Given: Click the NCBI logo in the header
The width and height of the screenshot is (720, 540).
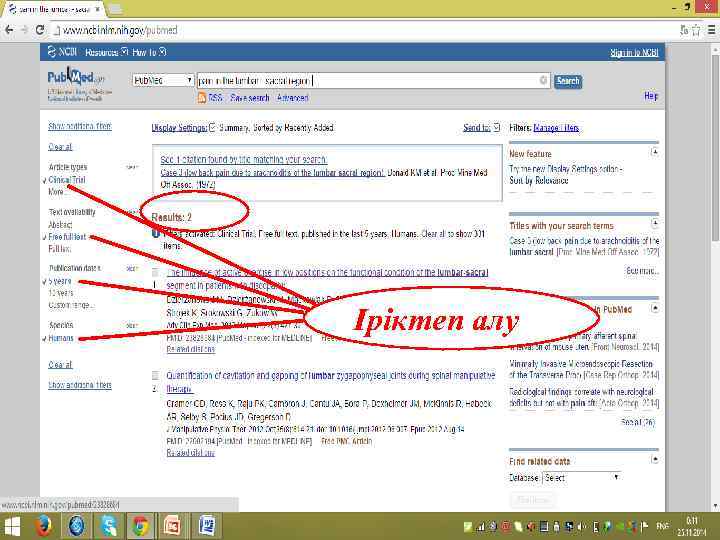Looking at the screenshot, I should pos(62,52).
